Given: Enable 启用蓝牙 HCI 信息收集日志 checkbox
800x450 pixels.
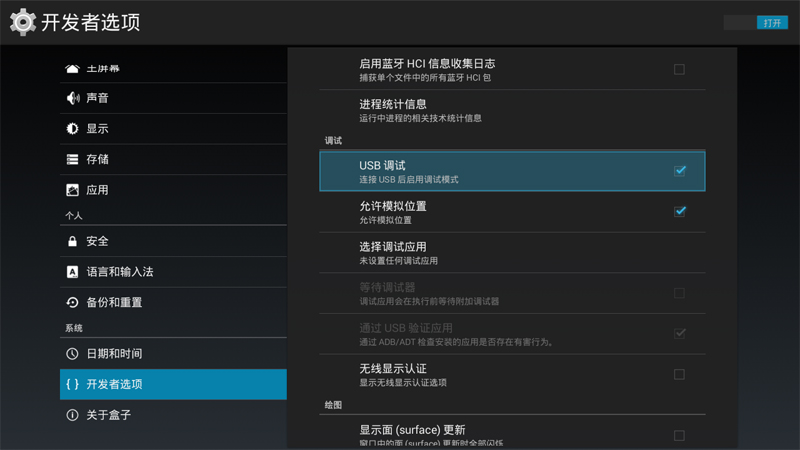Looking at the screenshot, I should click(679, 69).
